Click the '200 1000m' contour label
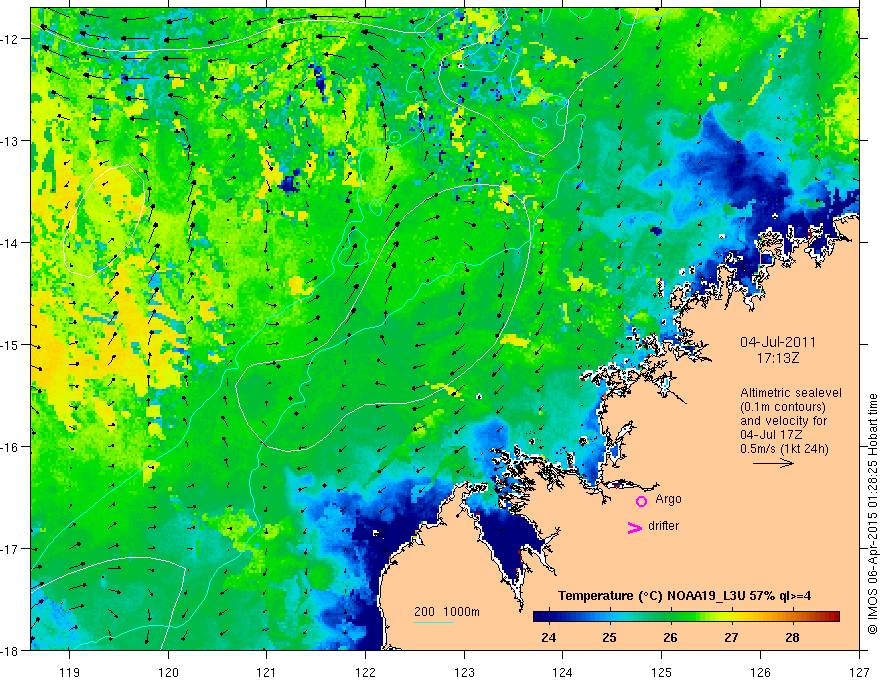 447,611
